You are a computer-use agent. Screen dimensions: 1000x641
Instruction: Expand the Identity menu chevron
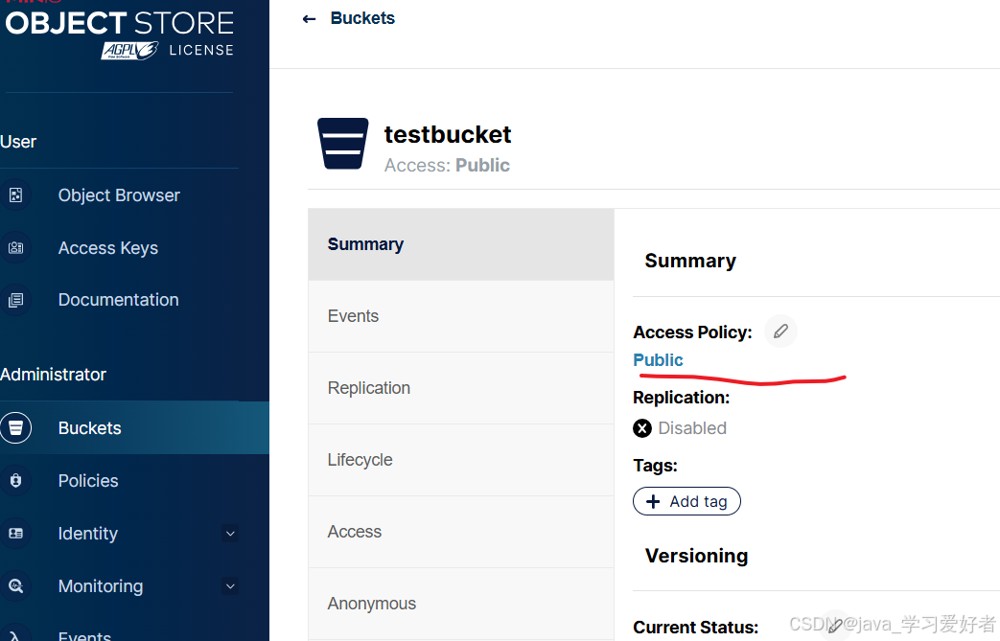click(231, 533)
